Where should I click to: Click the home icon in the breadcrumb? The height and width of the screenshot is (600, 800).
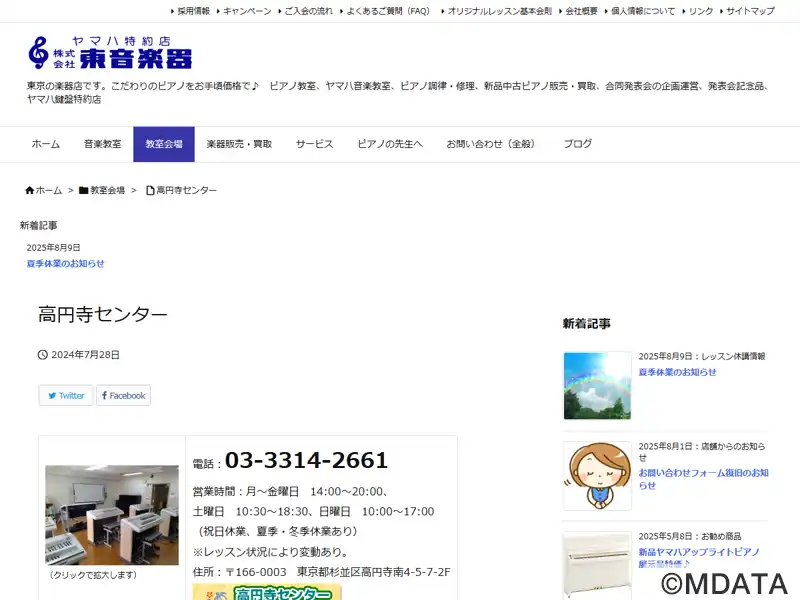30,190
